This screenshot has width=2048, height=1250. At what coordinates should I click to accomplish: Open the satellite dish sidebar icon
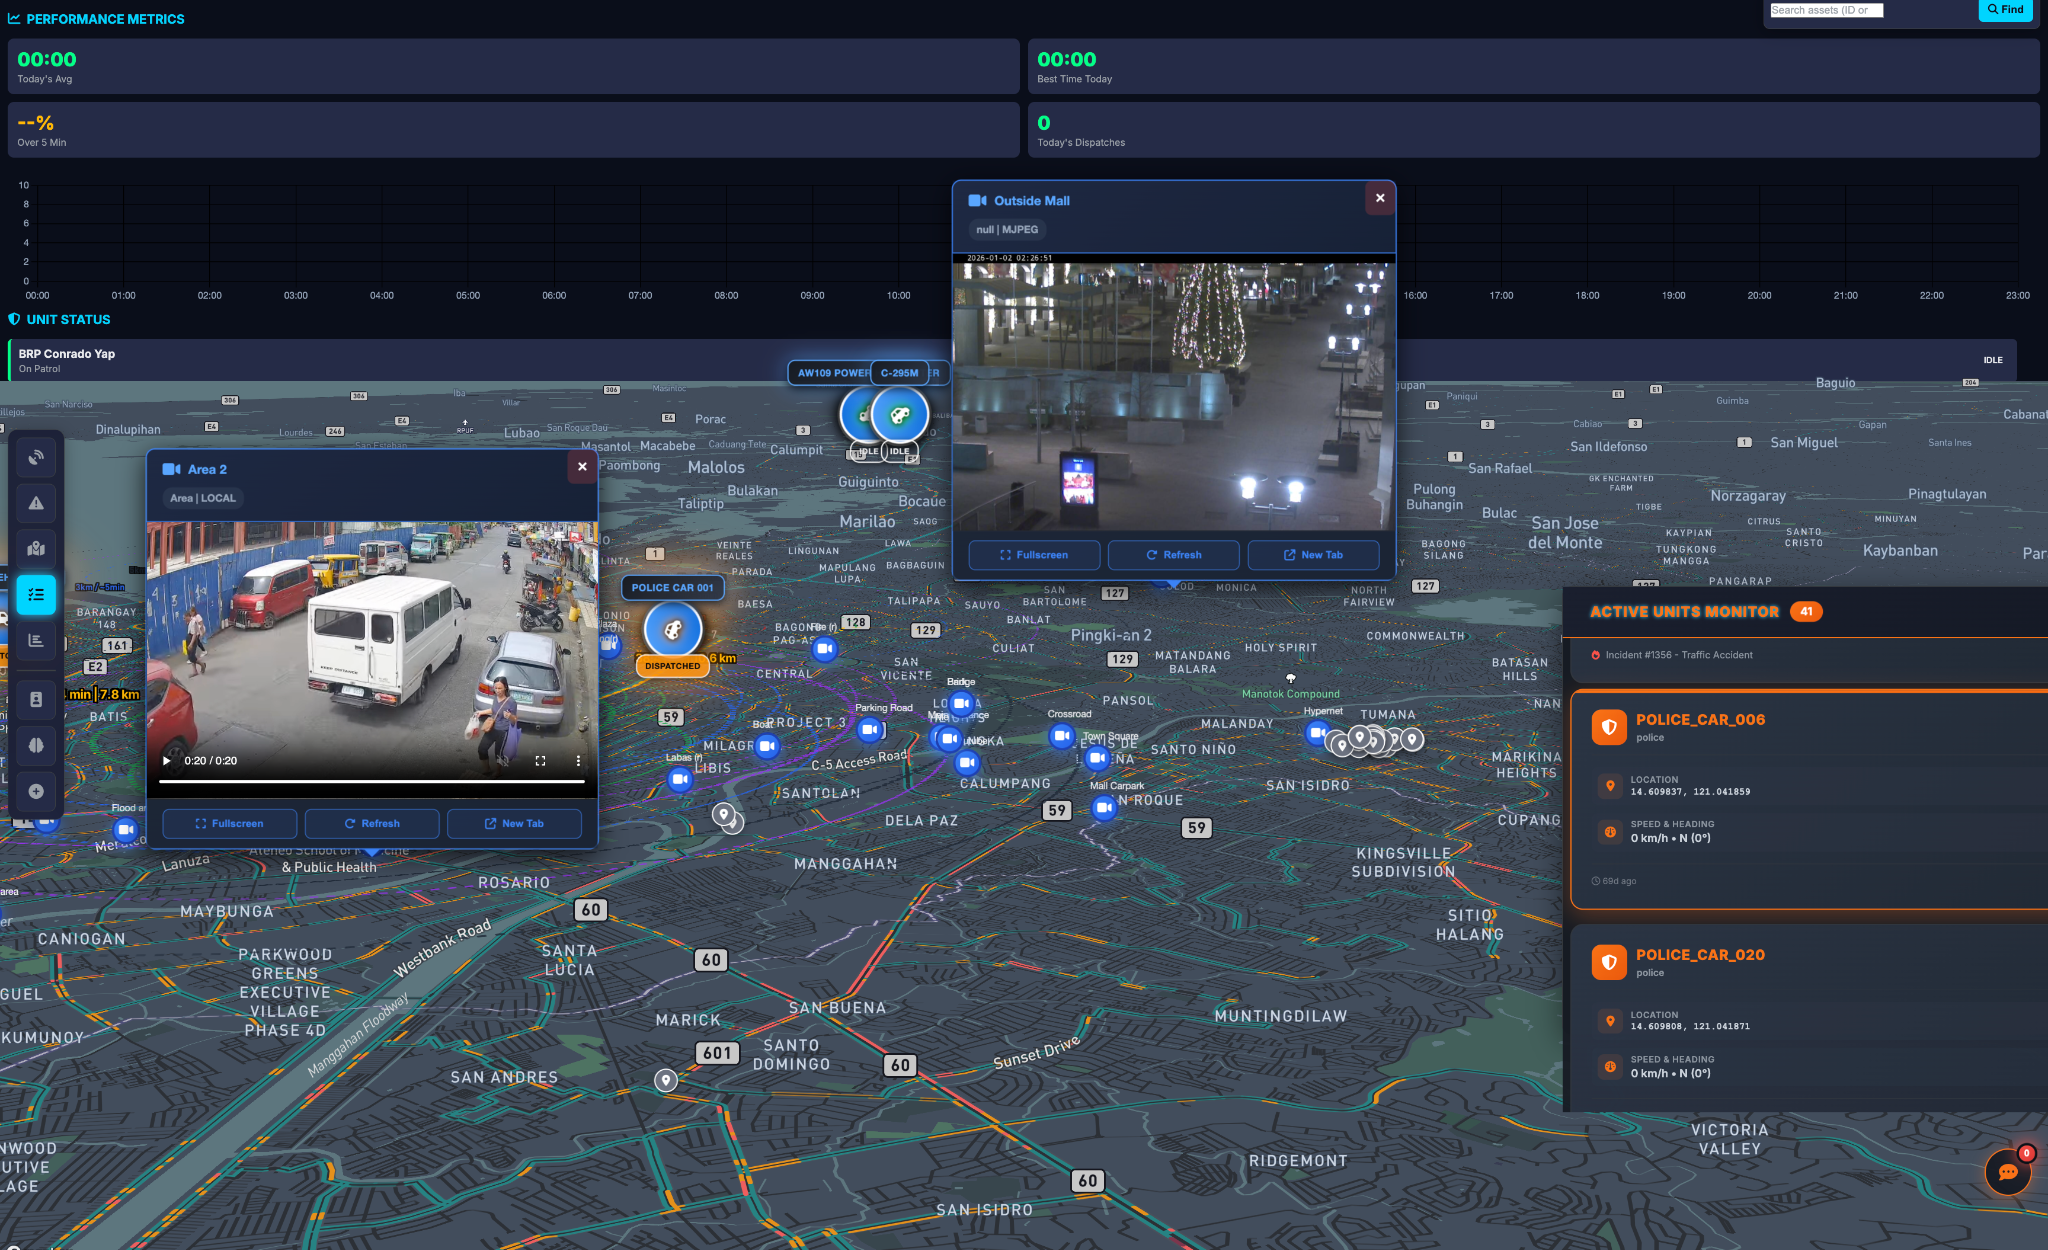point(36,457)
